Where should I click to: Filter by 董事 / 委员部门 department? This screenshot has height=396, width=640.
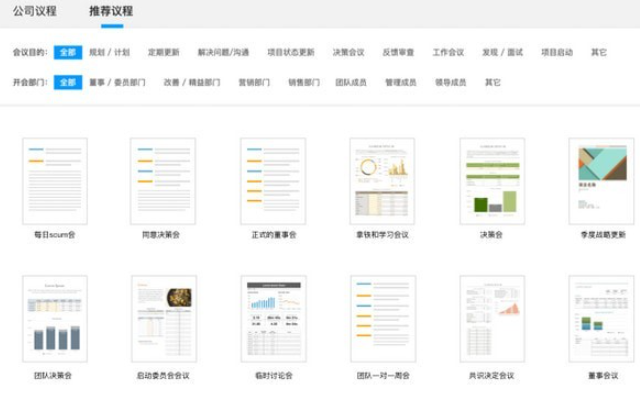click(x=117, y=82)
